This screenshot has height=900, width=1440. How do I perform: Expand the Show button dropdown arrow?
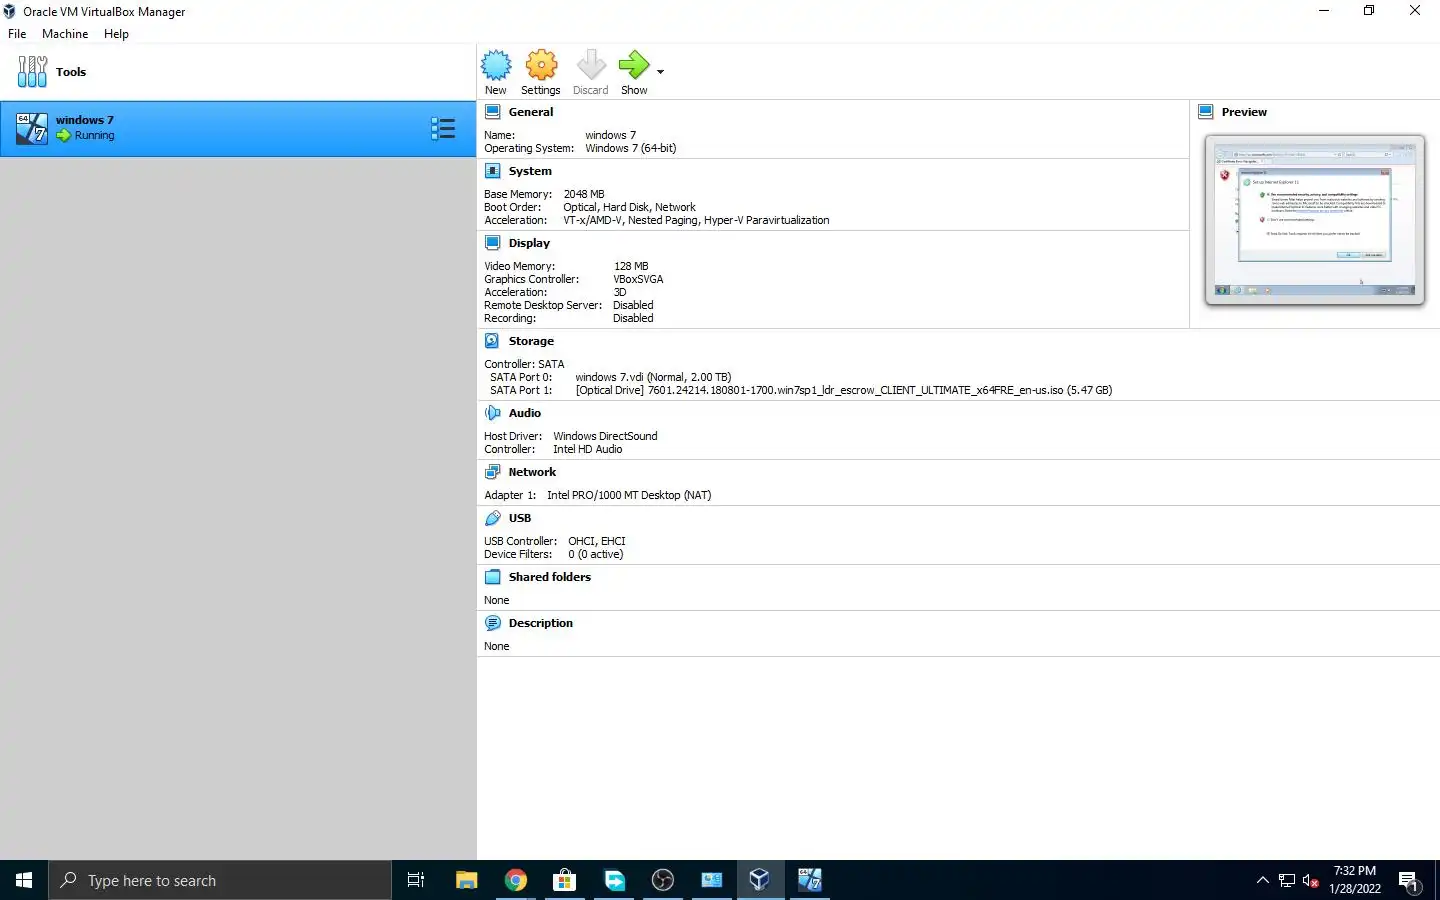coord(660,72)
